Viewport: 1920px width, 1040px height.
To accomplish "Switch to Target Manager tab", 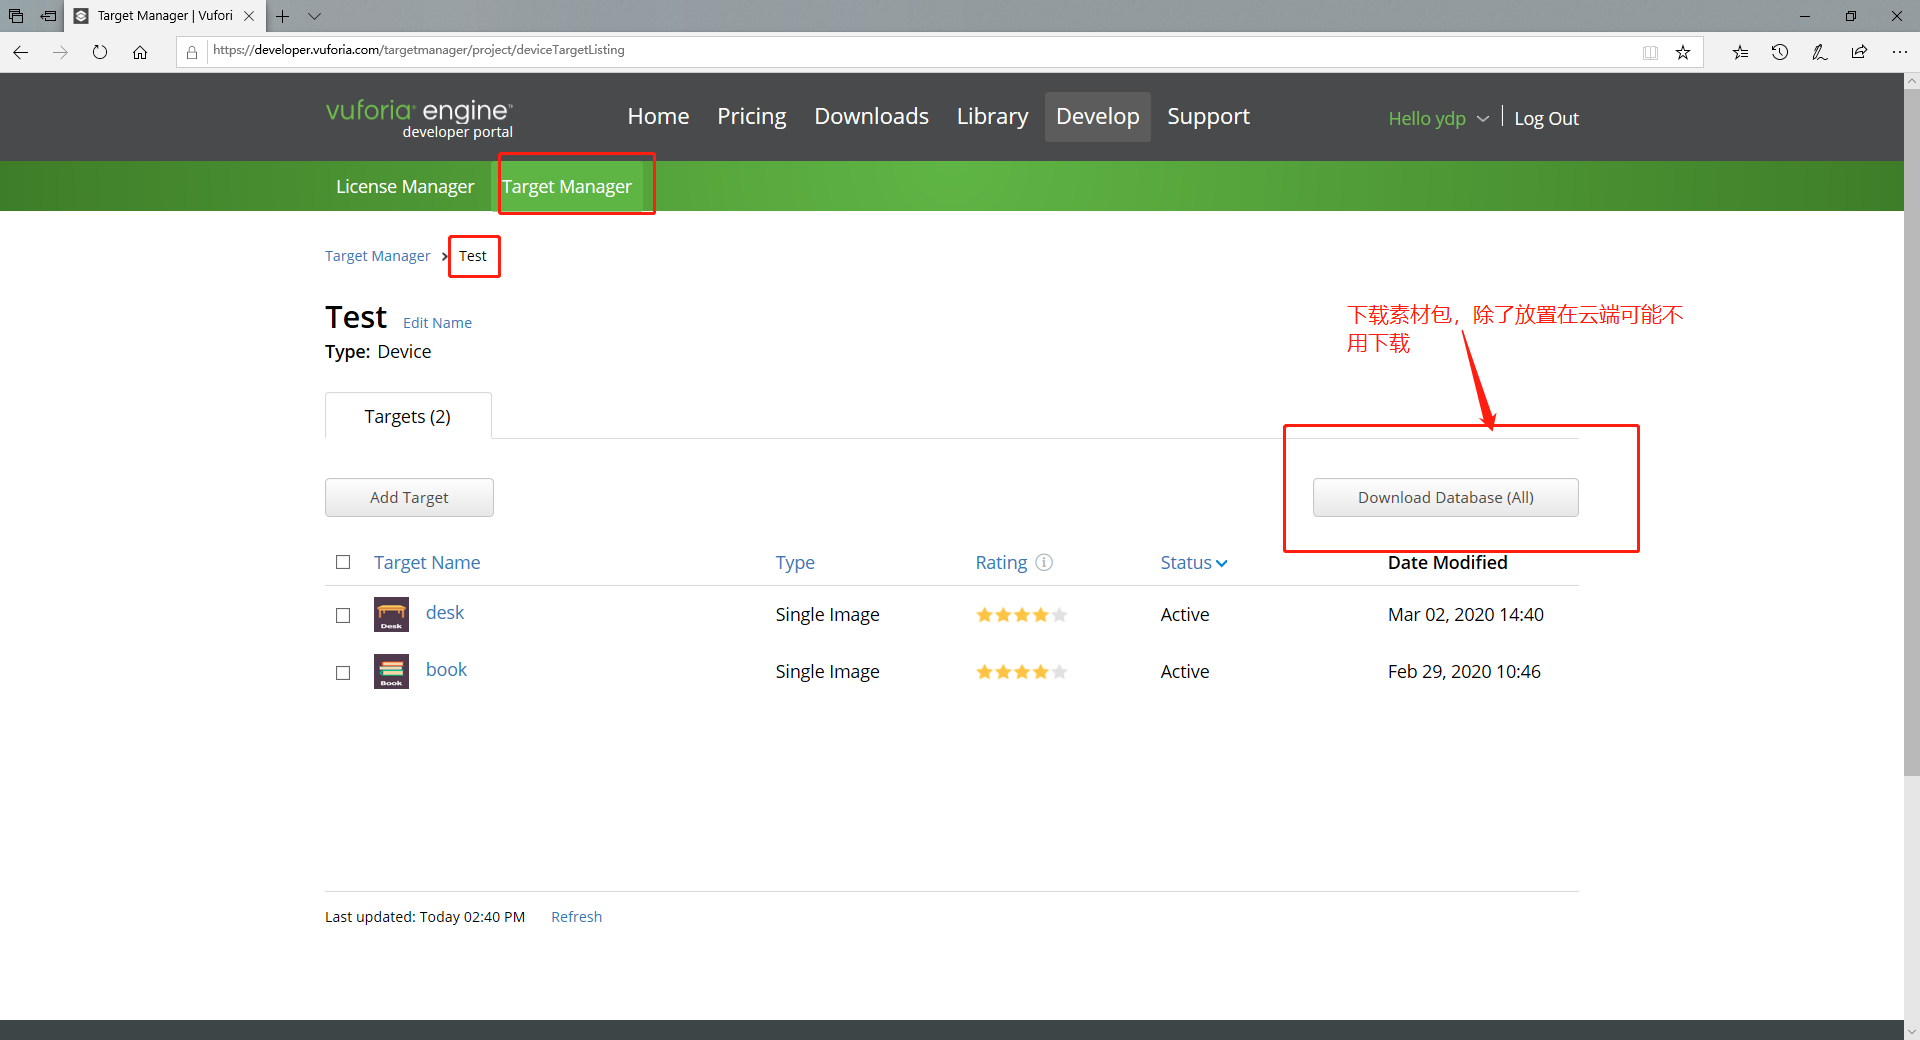I will tap(567, 186).
